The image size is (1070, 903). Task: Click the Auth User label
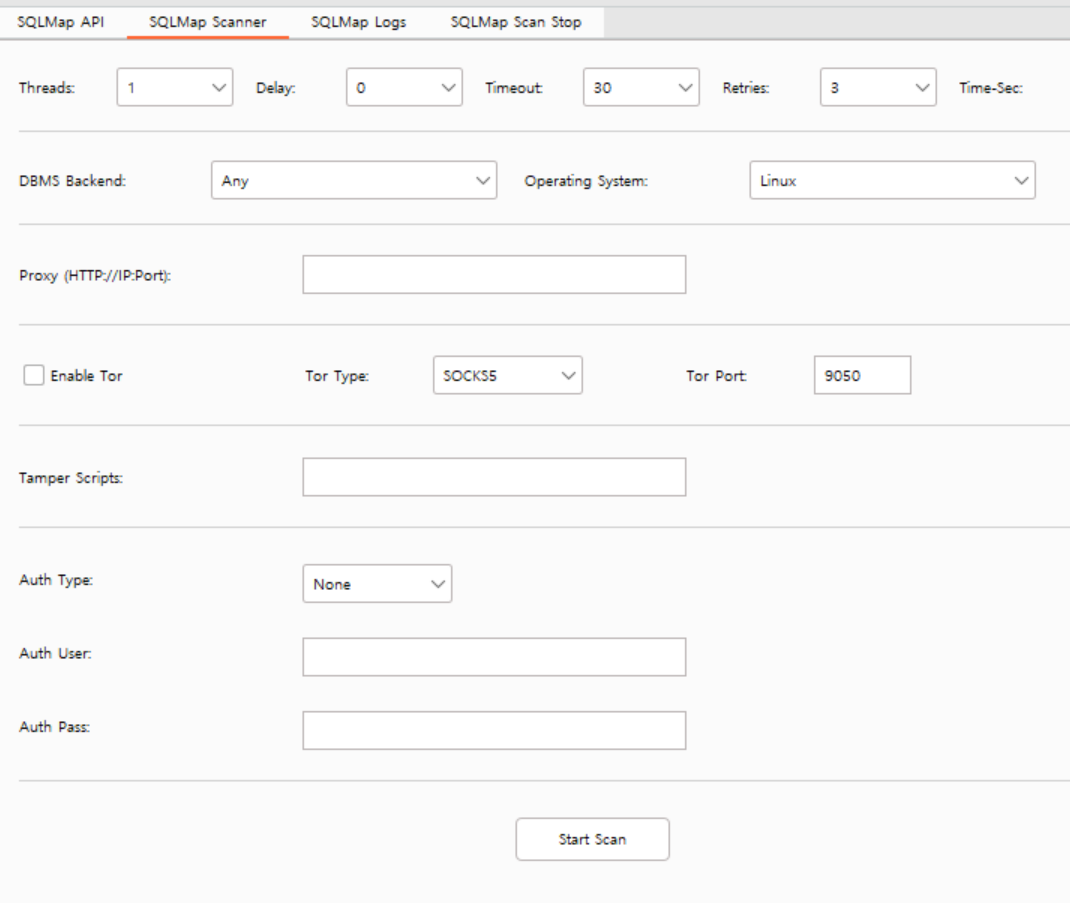pyautogui.click(x=55, y=653)
